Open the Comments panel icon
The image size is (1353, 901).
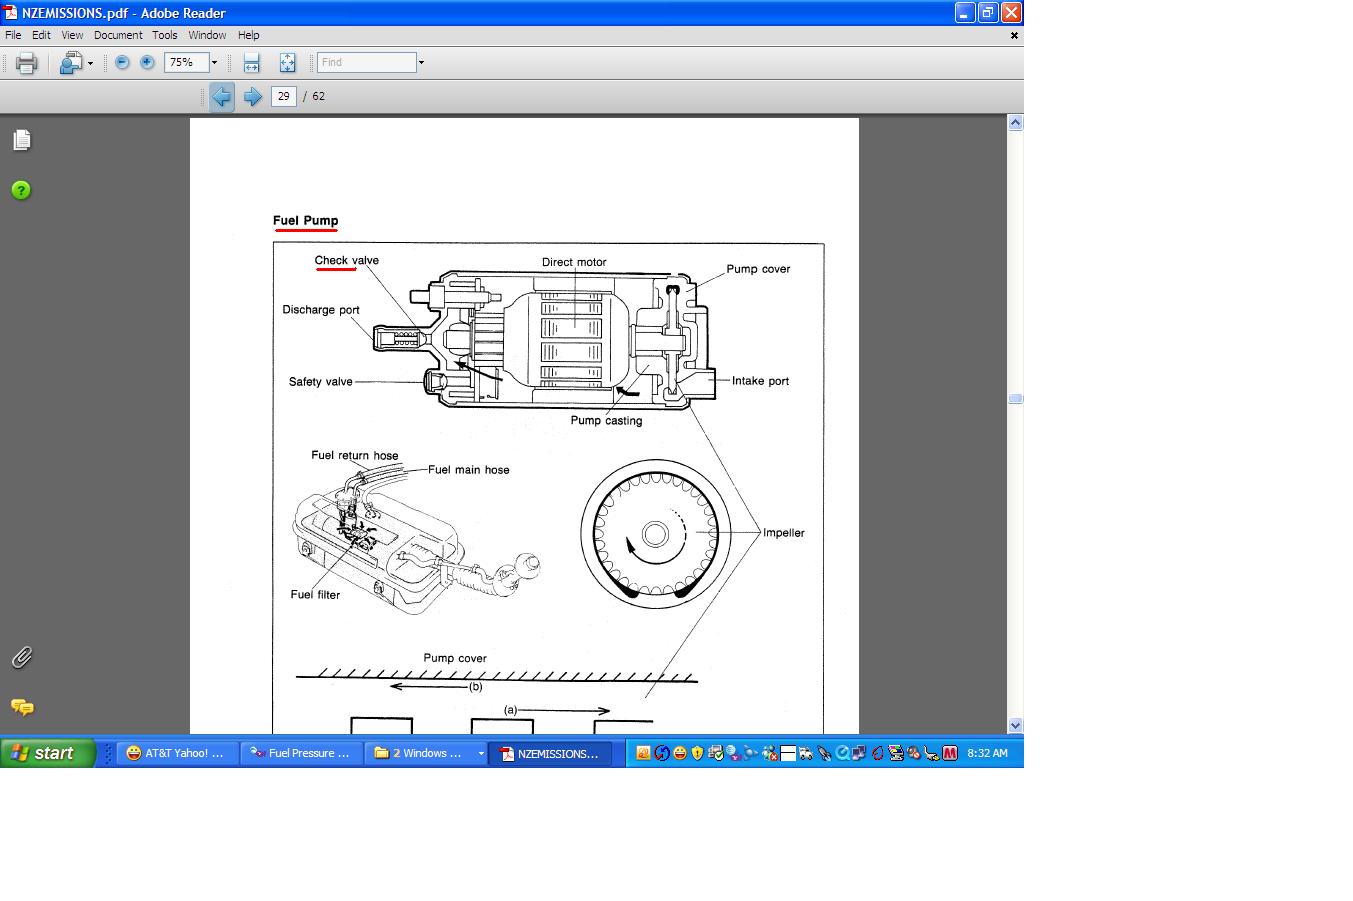point(22,707)
